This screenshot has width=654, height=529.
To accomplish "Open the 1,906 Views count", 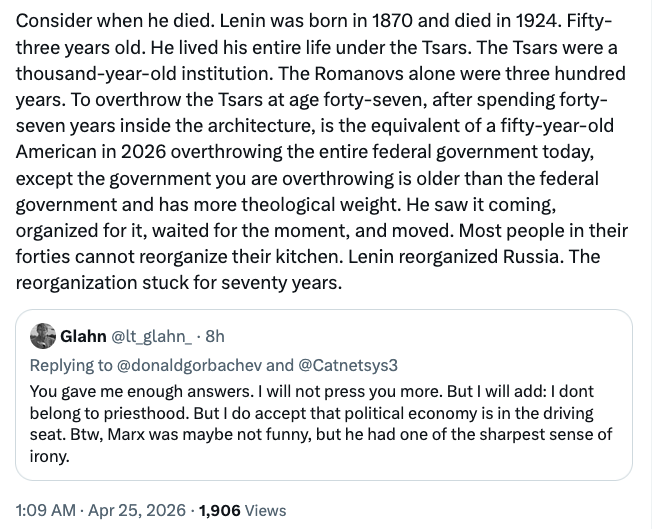I will pos(220,510).
